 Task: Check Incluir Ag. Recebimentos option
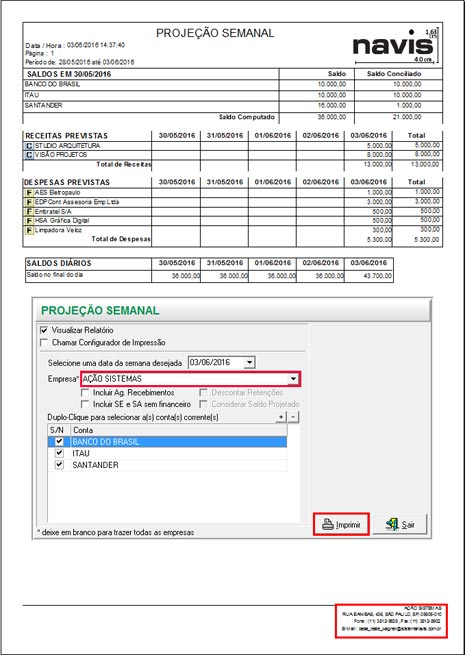click(85, 393)
